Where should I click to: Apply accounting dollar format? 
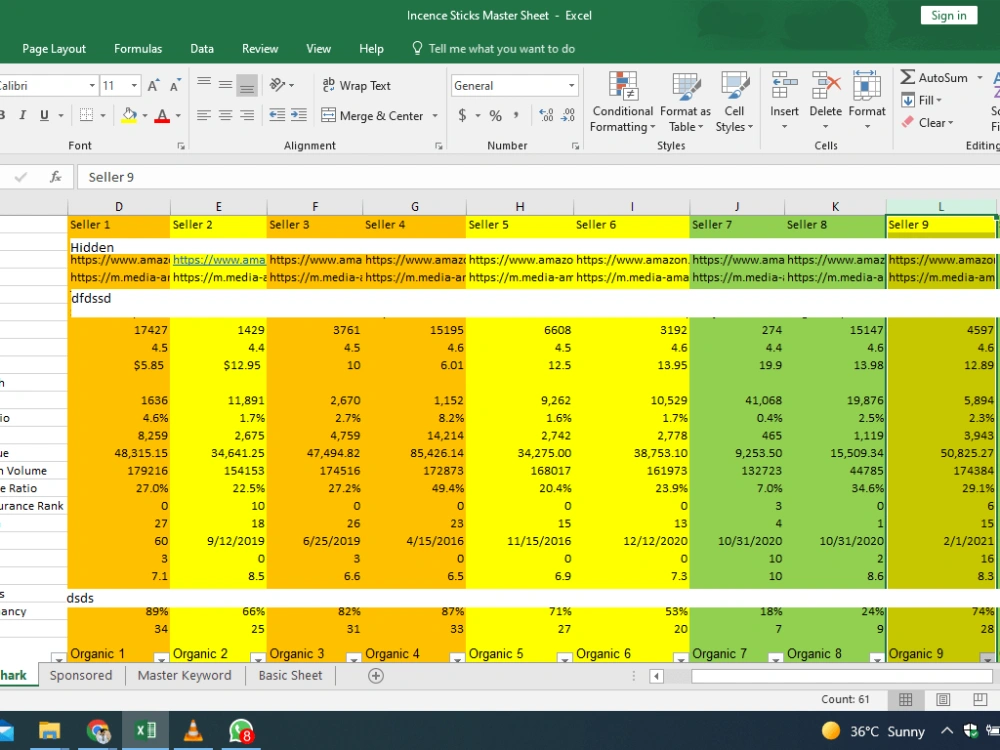pos(462,115)
